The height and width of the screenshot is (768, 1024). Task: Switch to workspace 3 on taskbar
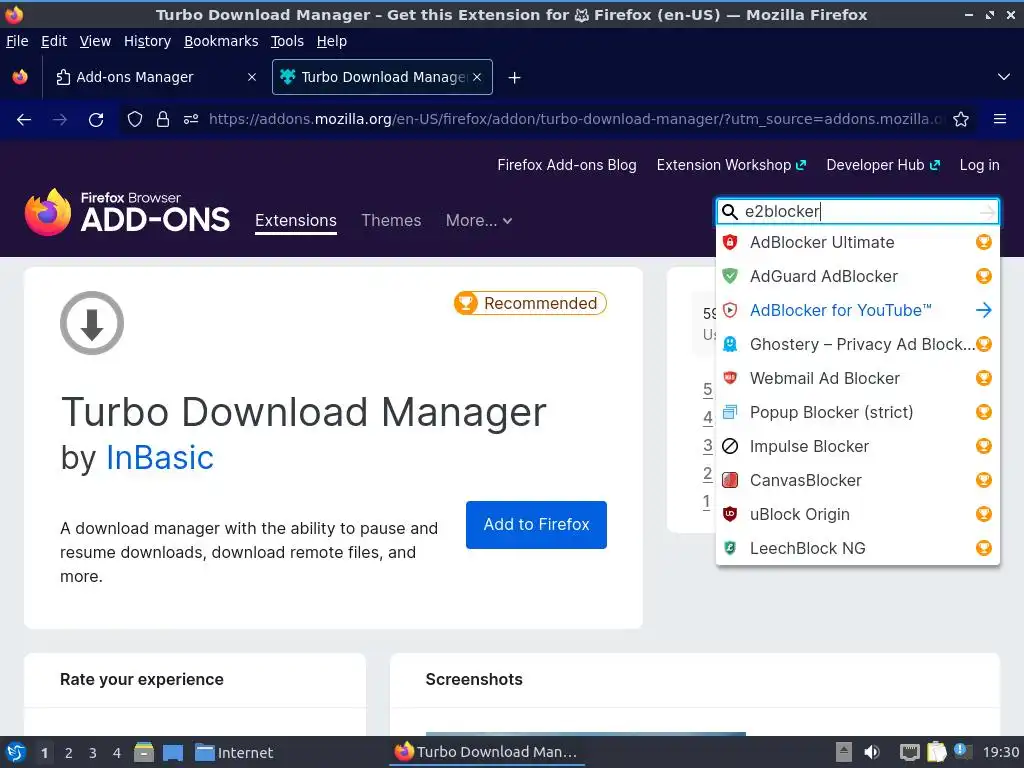93,753
